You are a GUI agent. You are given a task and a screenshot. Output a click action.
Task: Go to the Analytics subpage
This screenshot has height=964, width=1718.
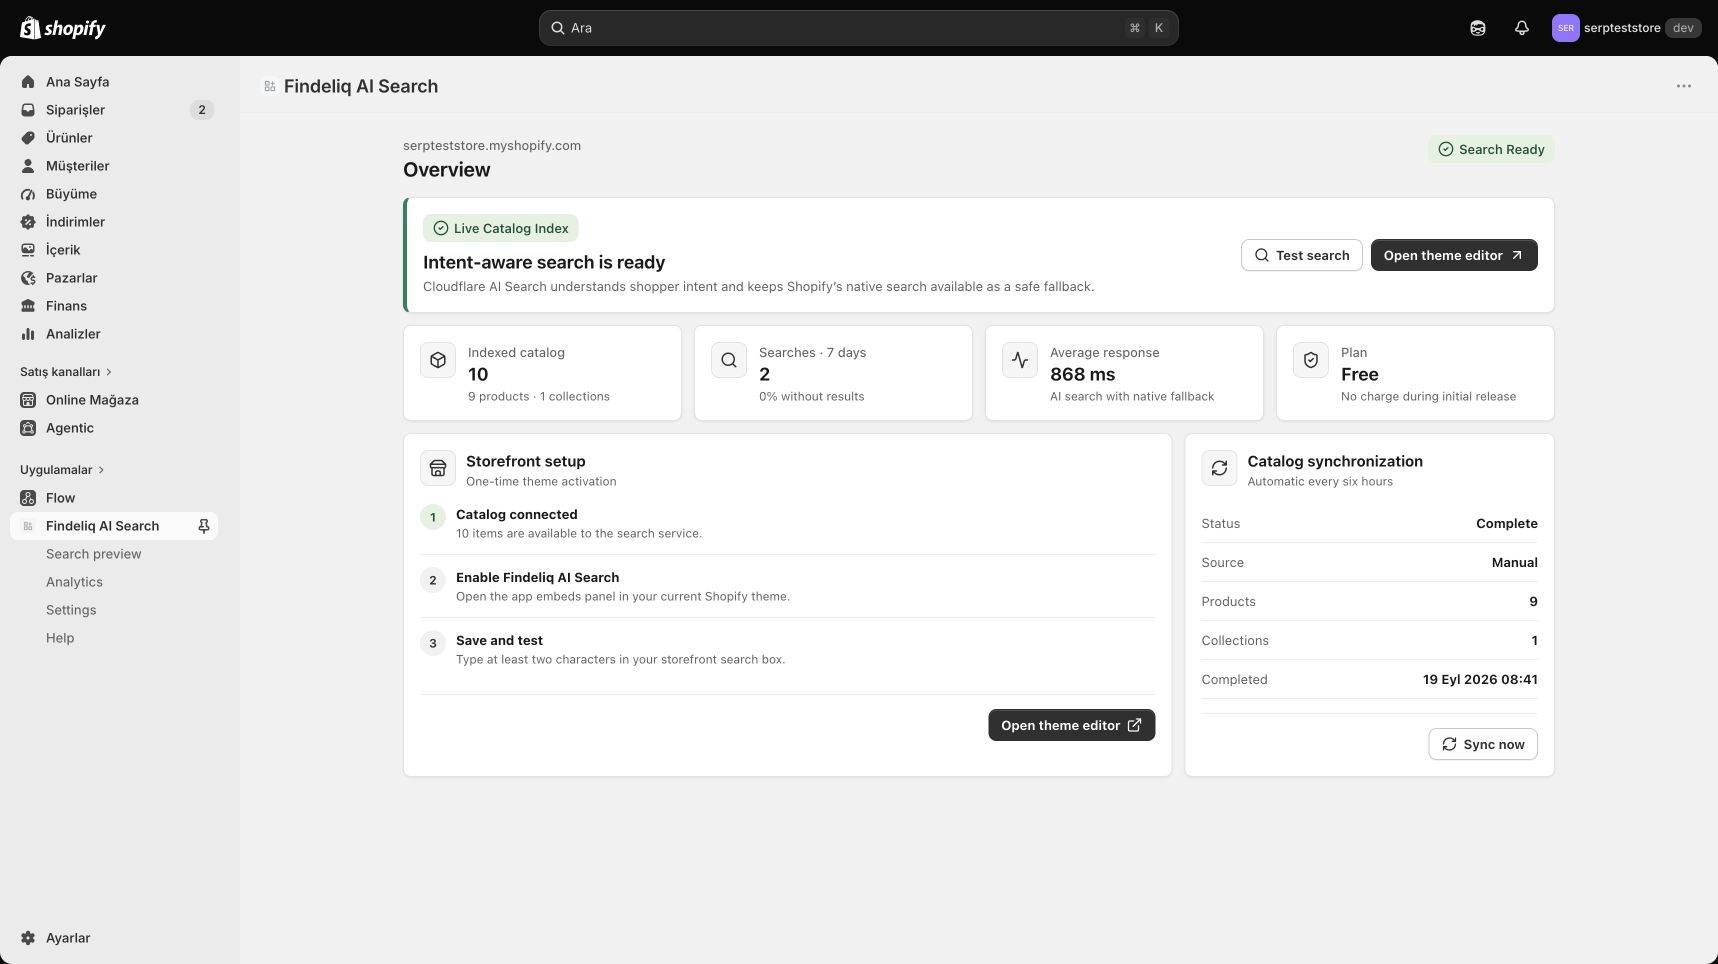coord(74,582)
